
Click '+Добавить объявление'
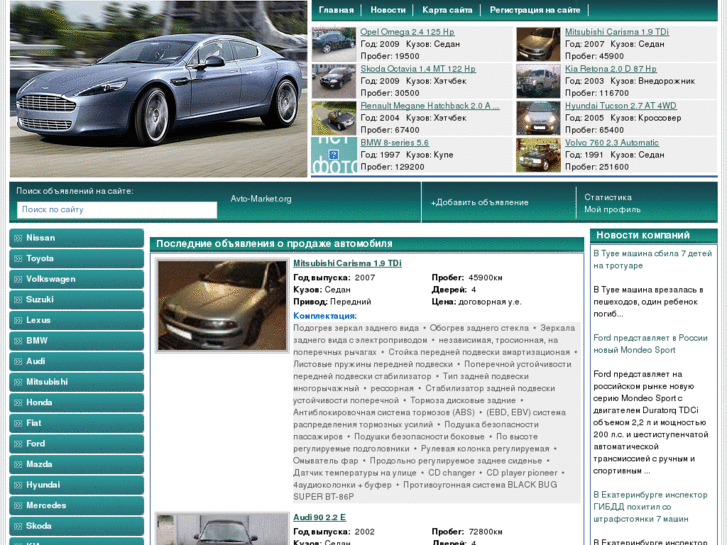click(479, 203)
